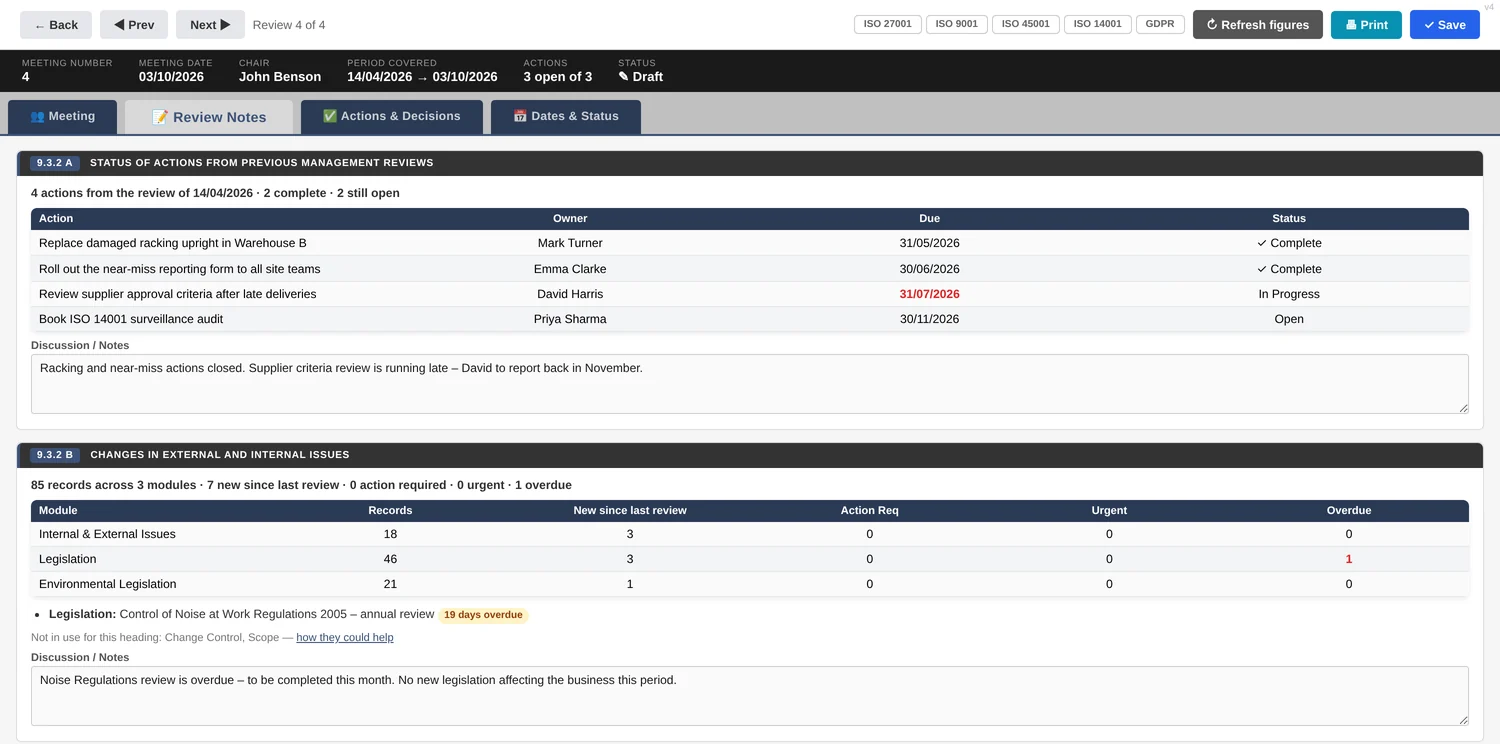Follow the 'how they could help' link
The image size is (1500, 744).
pyautogui.click(x=345, y=637)
